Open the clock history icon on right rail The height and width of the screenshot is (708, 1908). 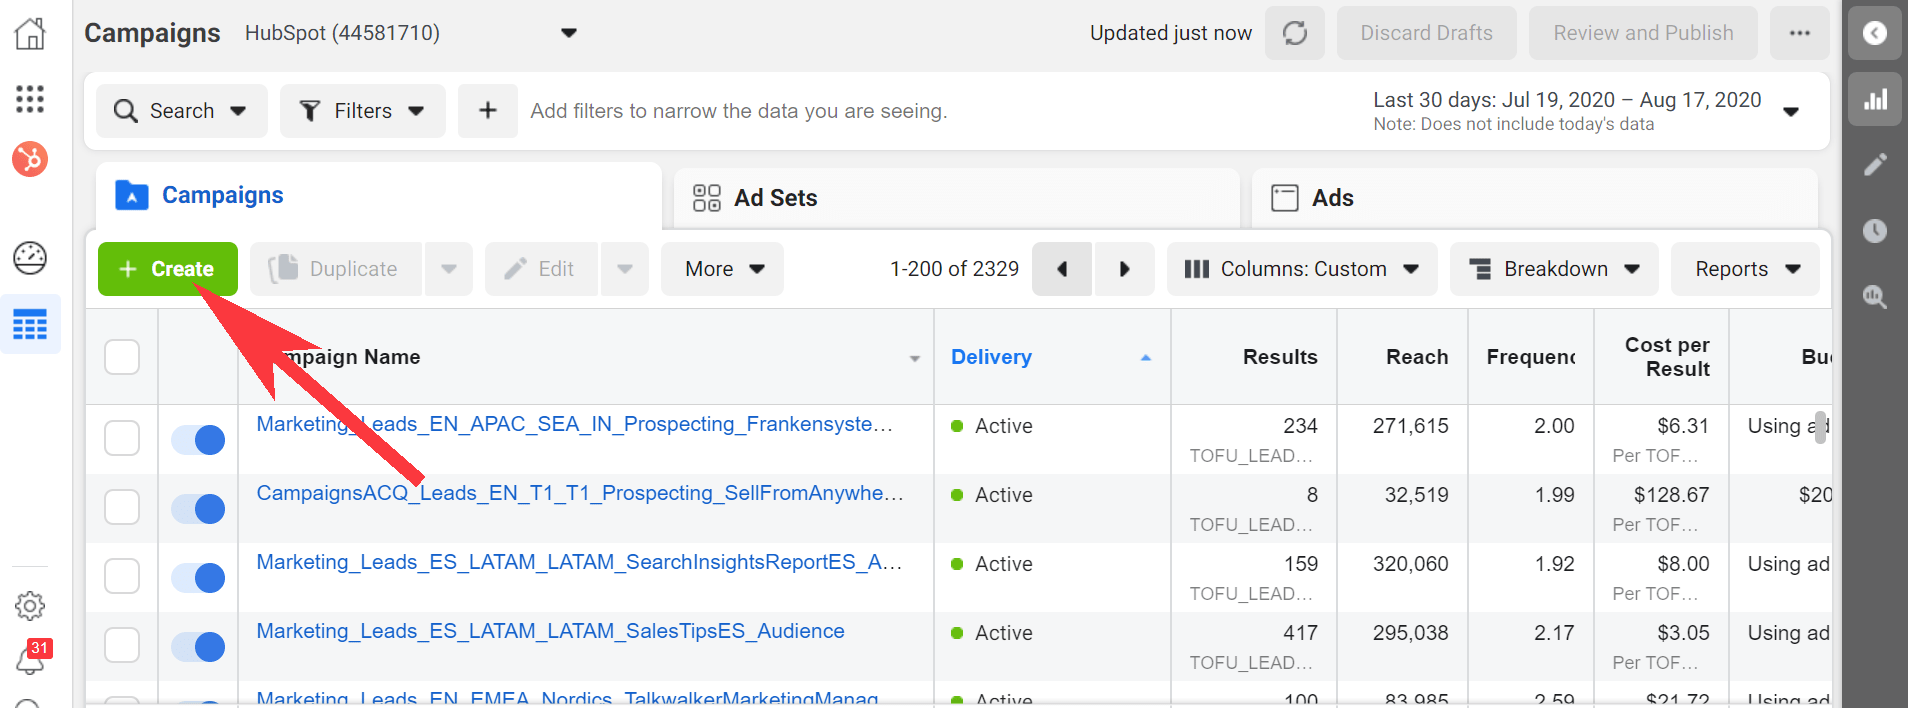pos(1875,231)
